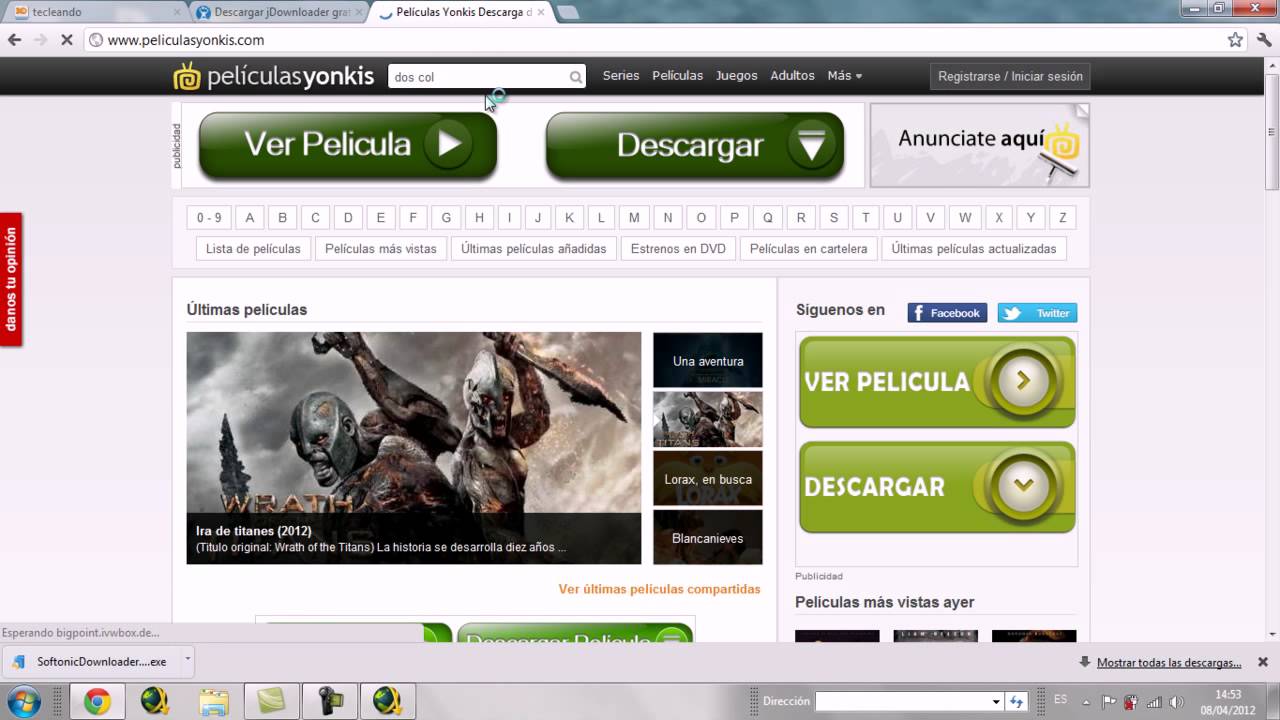1280x720 pixels.
Task: Click the ES language indicator
Action: (x=1060, y=700)
